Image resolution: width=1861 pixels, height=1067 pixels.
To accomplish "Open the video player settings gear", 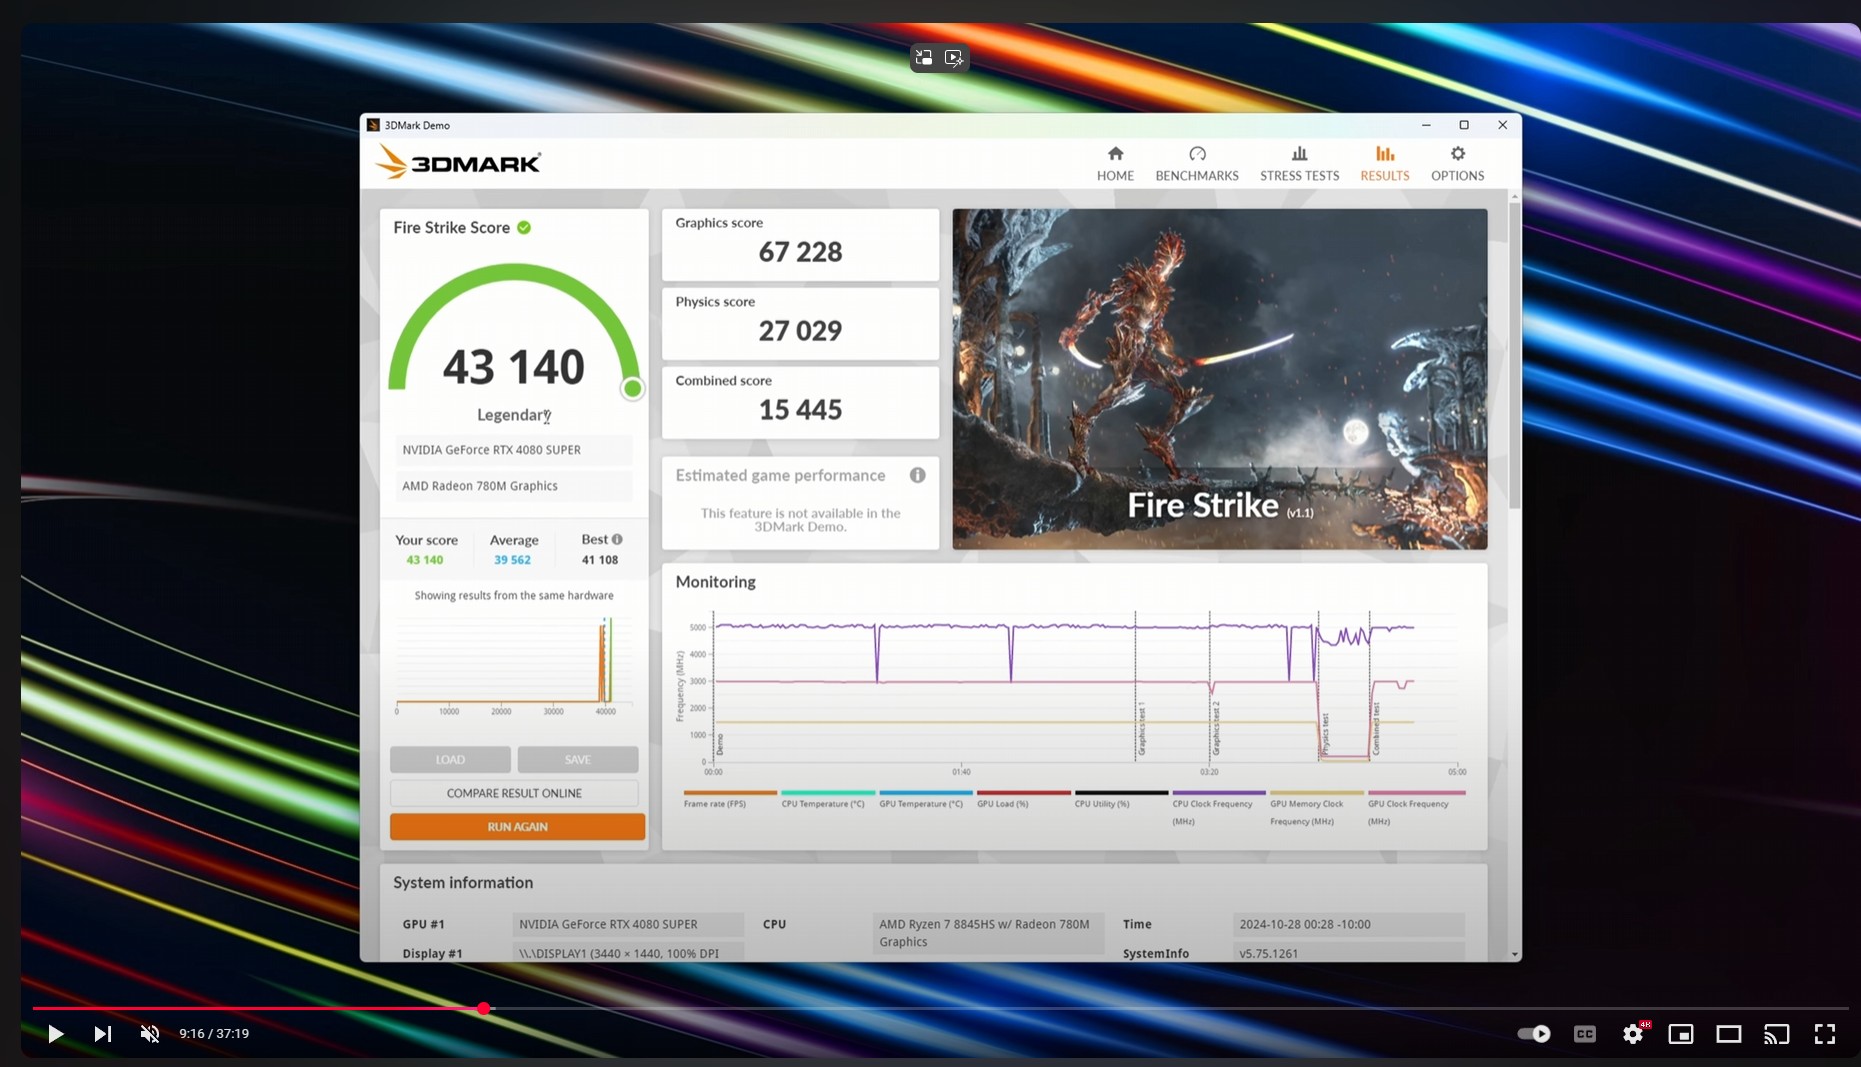I will pyautogui.click(x=1633, y=1034).
